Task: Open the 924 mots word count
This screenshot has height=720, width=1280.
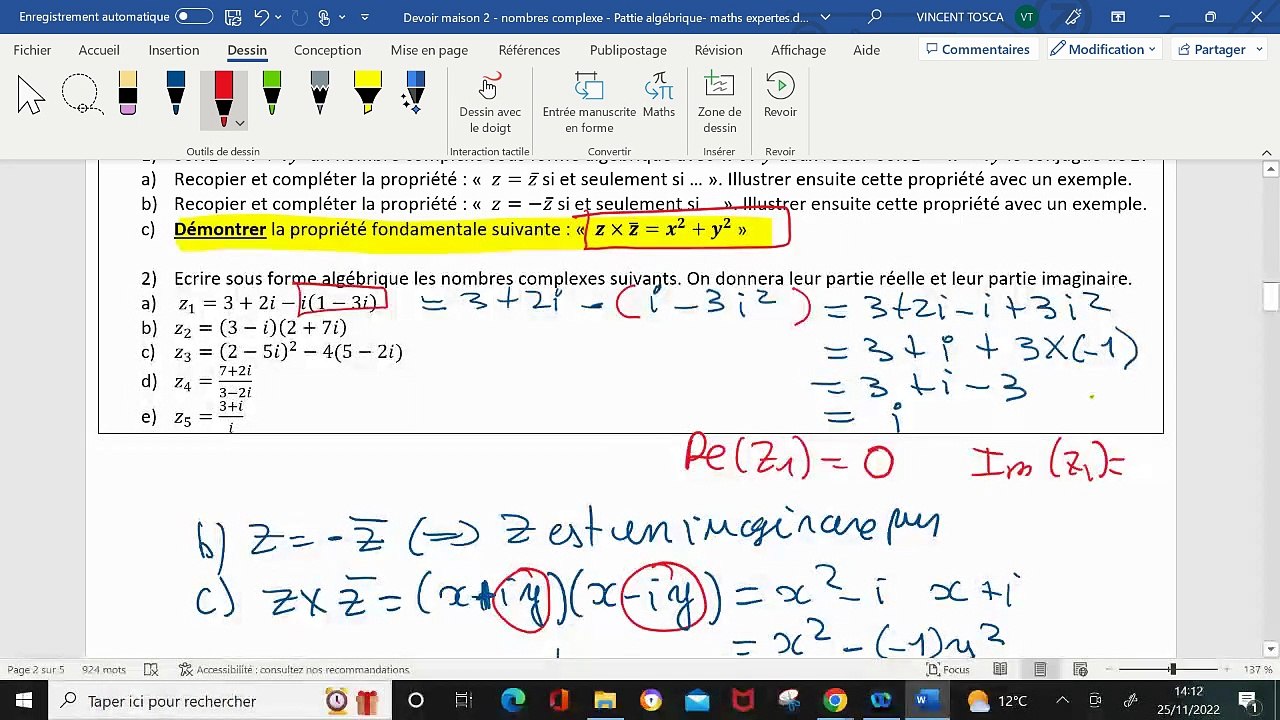Action: pyautogui.click(x=104, y=670)
